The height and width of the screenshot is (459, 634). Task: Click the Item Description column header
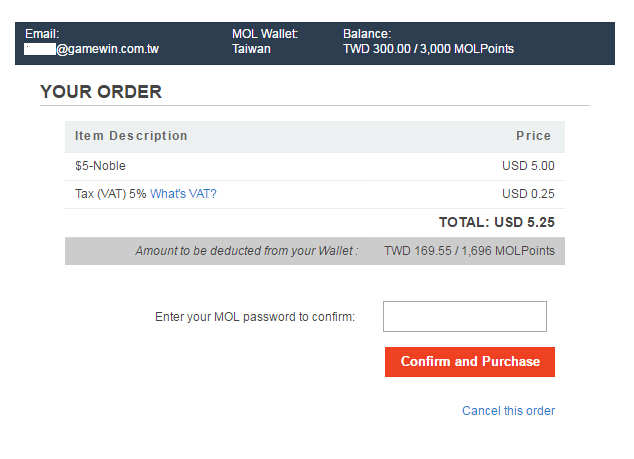click(131, 136)
